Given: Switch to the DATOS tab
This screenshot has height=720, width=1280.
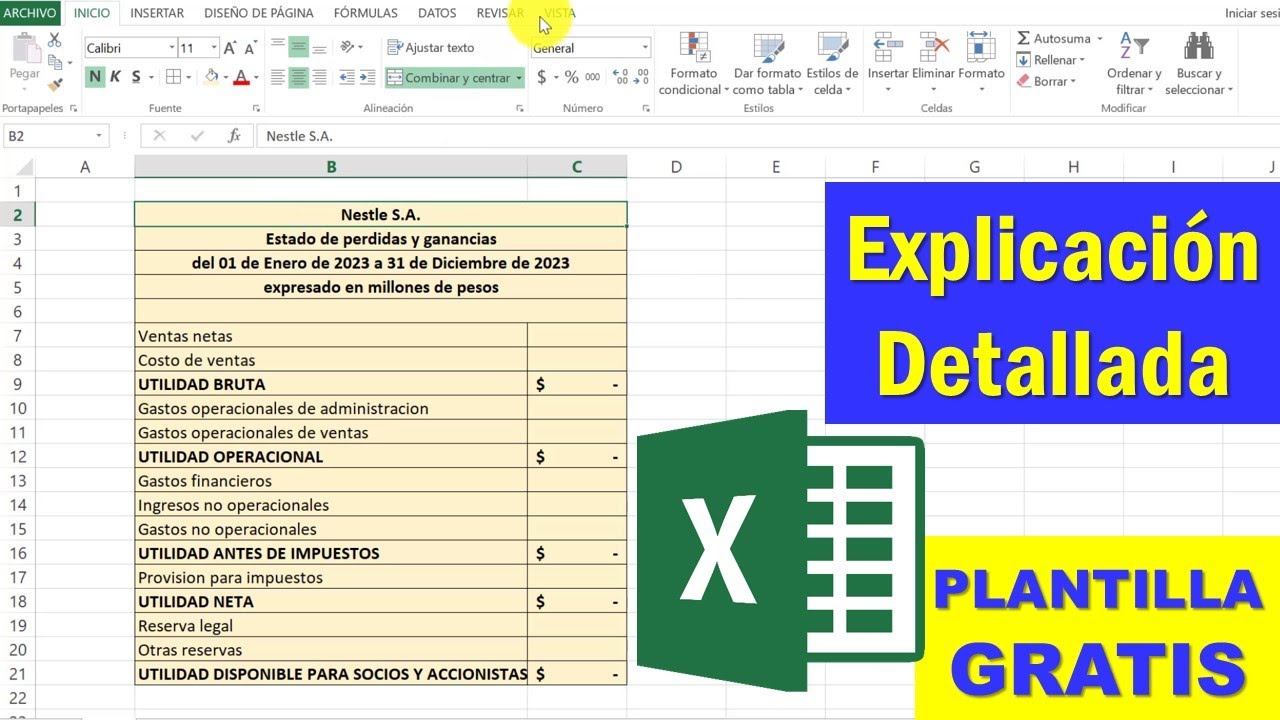Looking at the screenshot, I should [437, 13].
